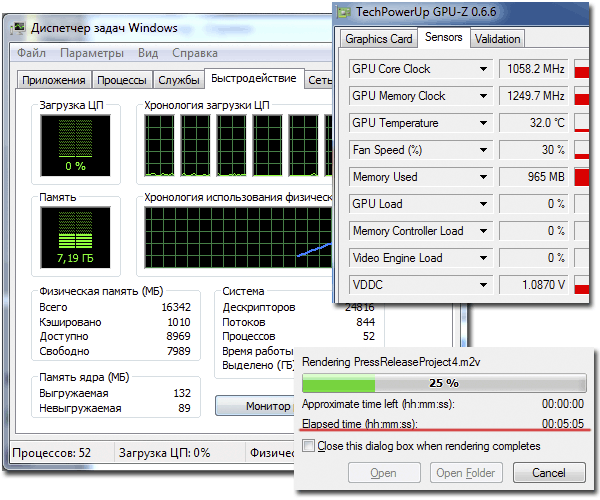600x500 pixels.
Task: Open the VDDC sensor dropdown
Action: pyautogui.click(x=483, y=285)
